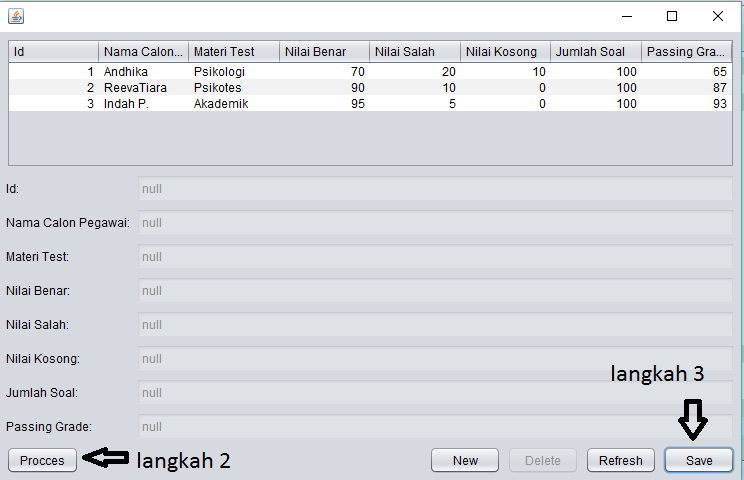This screenshot has width=744, height=480.
Task: Sort by Nilai Kosong column header
Action: (x=505, y=52)
